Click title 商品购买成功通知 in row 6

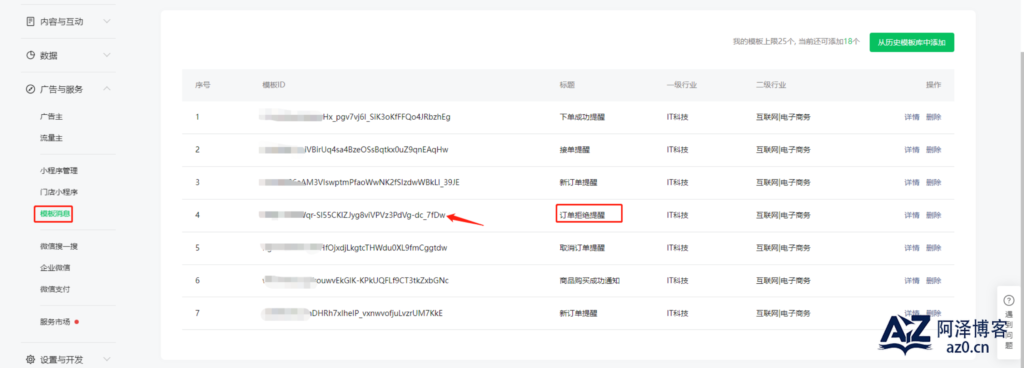click(x=589, y=281)
